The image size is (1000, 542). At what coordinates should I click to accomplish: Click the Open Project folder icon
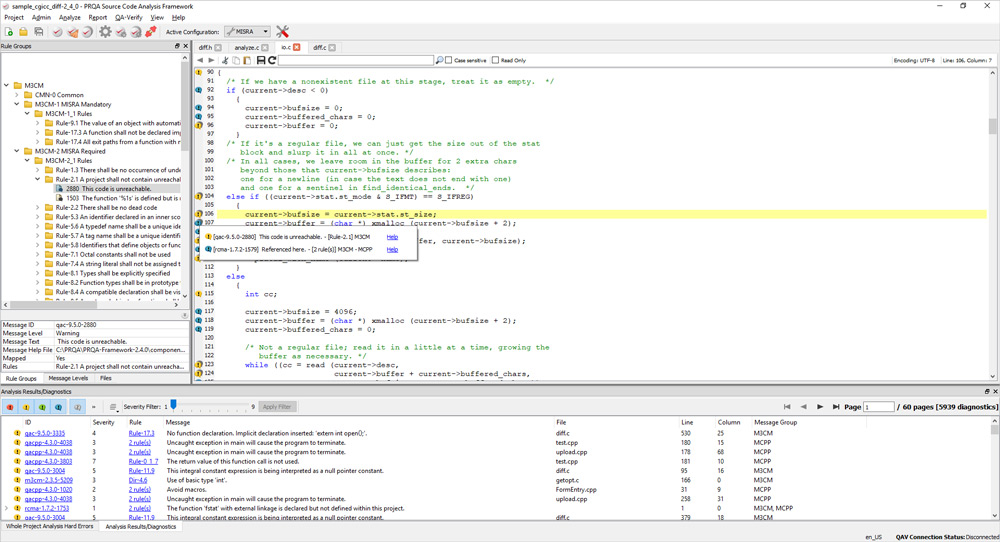(23, 32)
